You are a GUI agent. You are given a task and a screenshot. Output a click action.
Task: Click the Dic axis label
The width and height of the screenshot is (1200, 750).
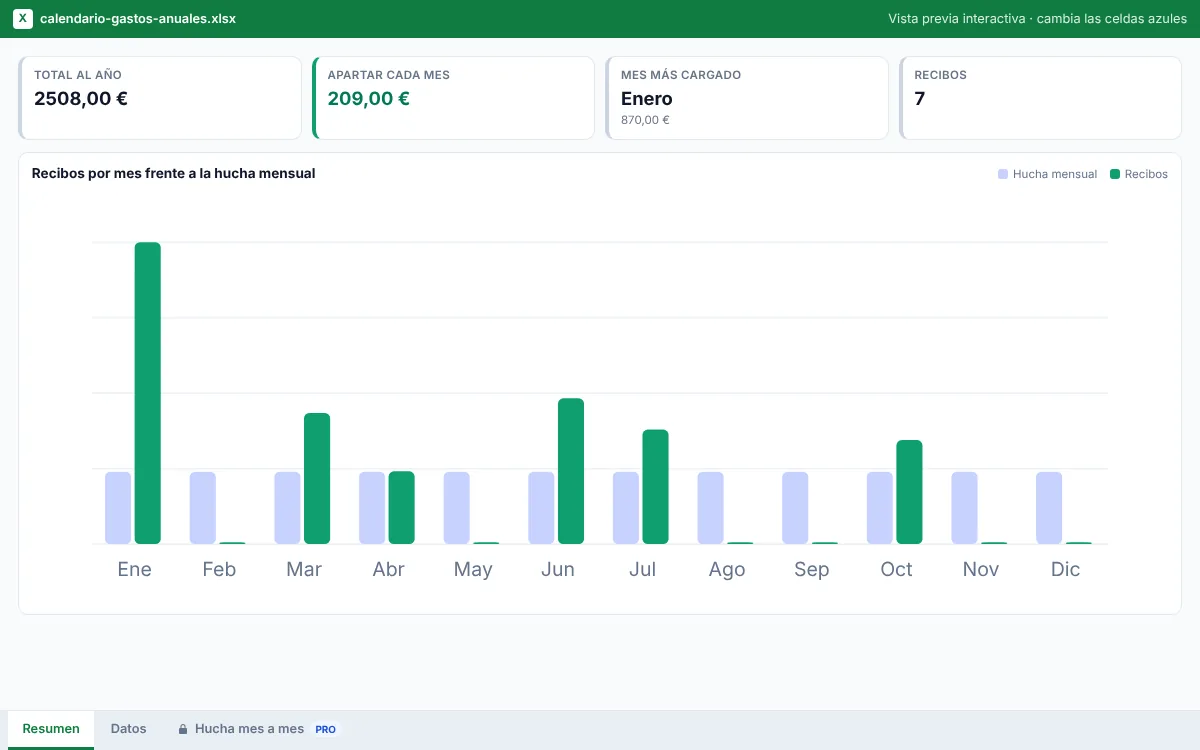point(1066,569)
